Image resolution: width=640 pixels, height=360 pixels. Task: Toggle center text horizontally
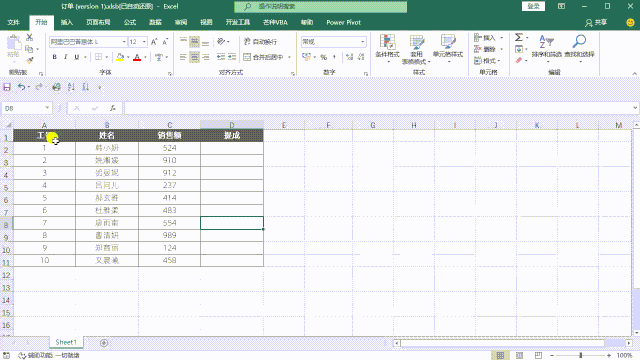194,57
